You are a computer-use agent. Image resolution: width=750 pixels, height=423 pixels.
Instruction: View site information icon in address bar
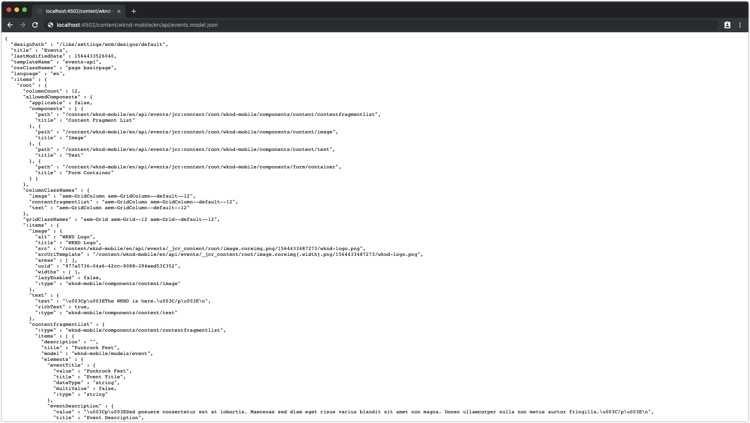pyautogui.click(x=50, y=25)
